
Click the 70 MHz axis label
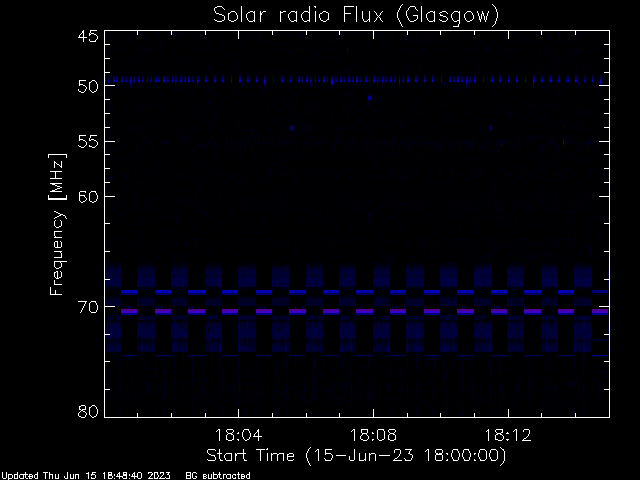click(88, 307)
